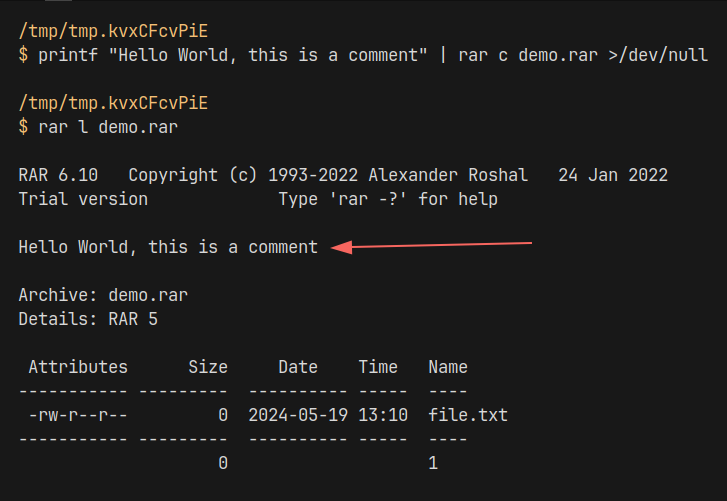Screen dimensions: 727x501
Task: Click the 'Trial version' text
Action: 83,199
